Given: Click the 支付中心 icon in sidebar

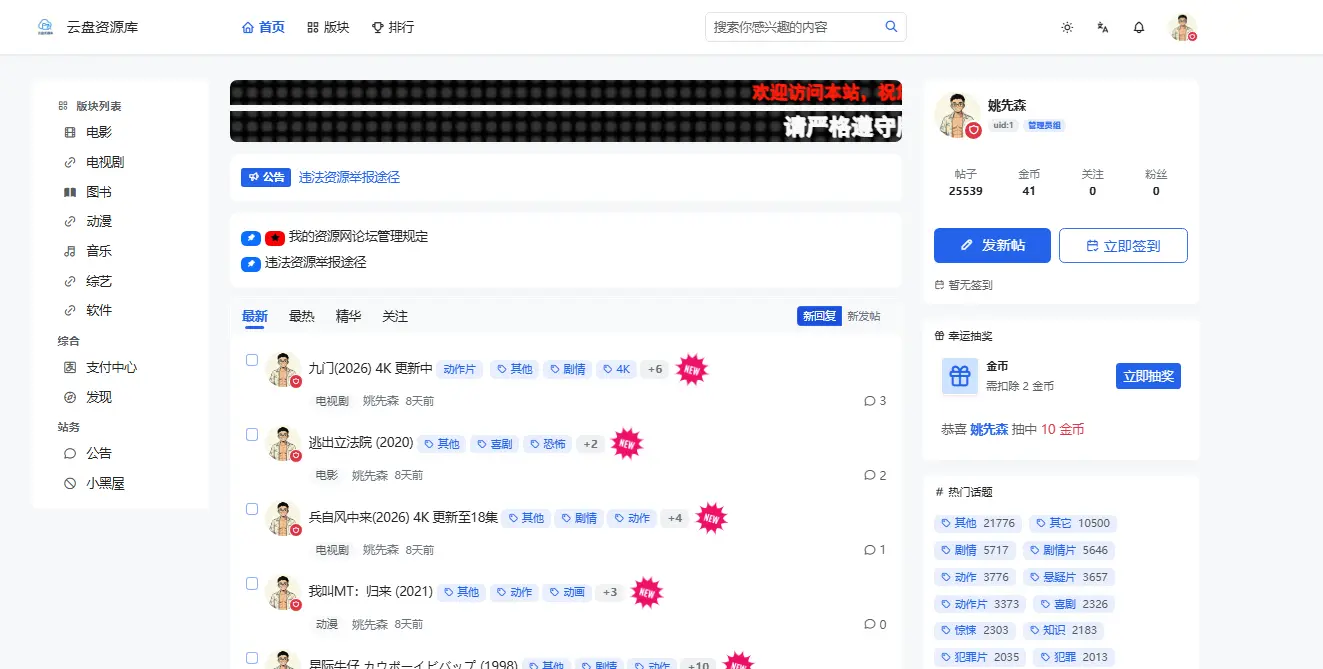Looking at the screenshot, I should (70, 368).
